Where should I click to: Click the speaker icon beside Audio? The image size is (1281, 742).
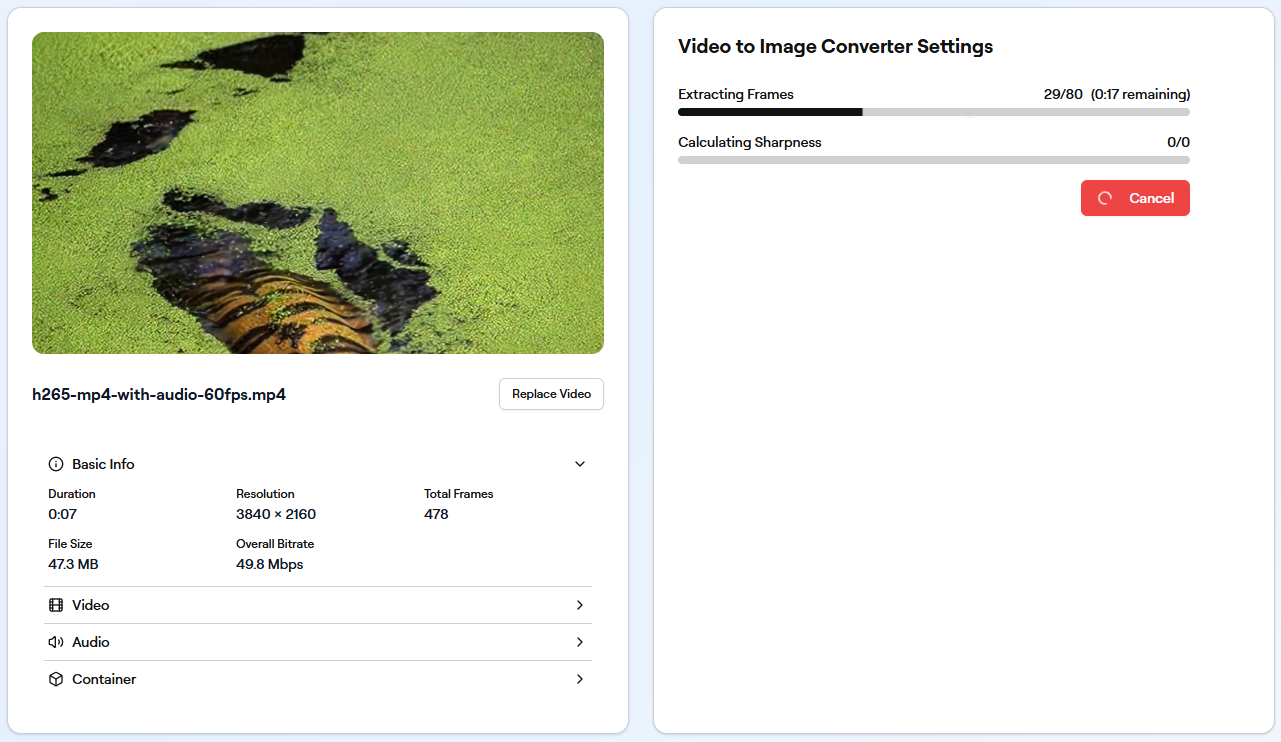coord(56,642)
